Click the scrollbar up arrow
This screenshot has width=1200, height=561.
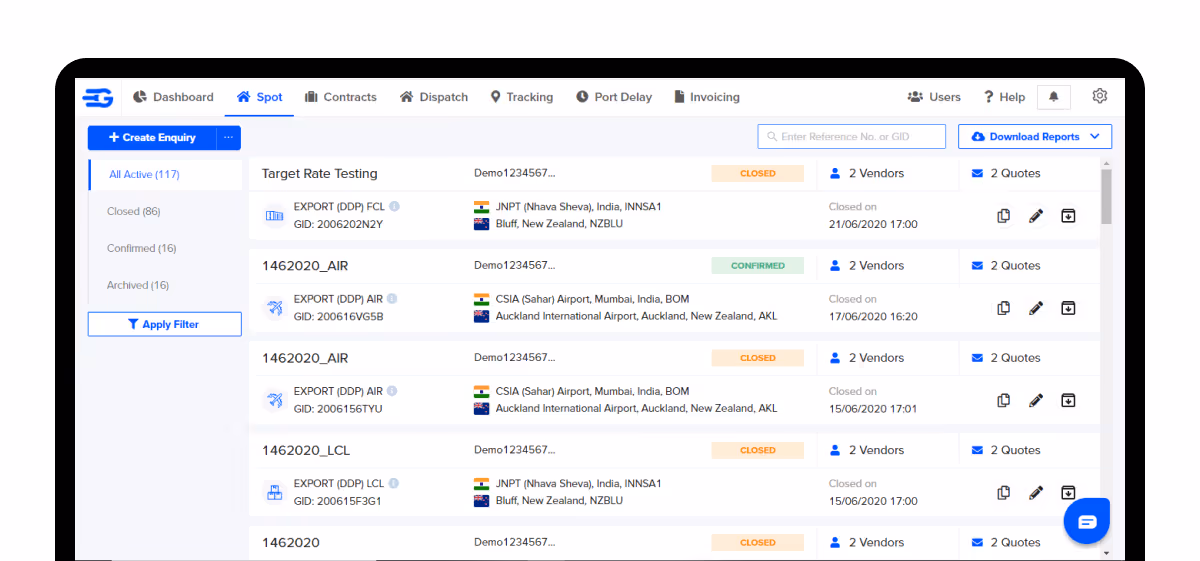(x=1106, y=163)
